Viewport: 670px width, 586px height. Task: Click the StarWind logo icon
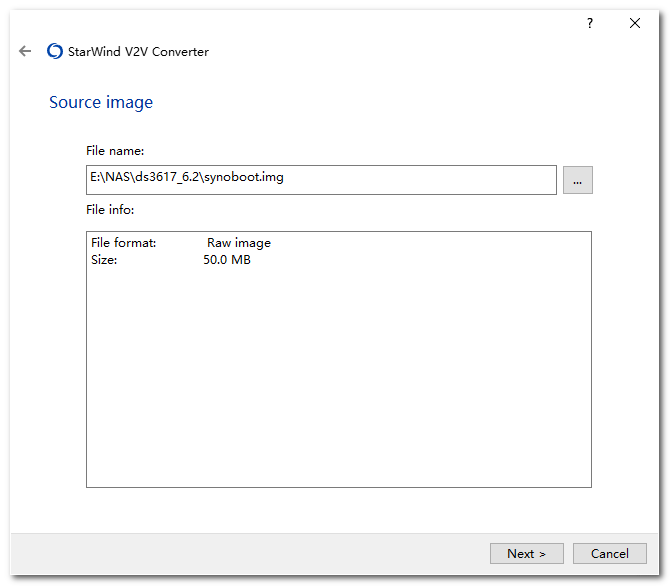click(x=55, y=52)
